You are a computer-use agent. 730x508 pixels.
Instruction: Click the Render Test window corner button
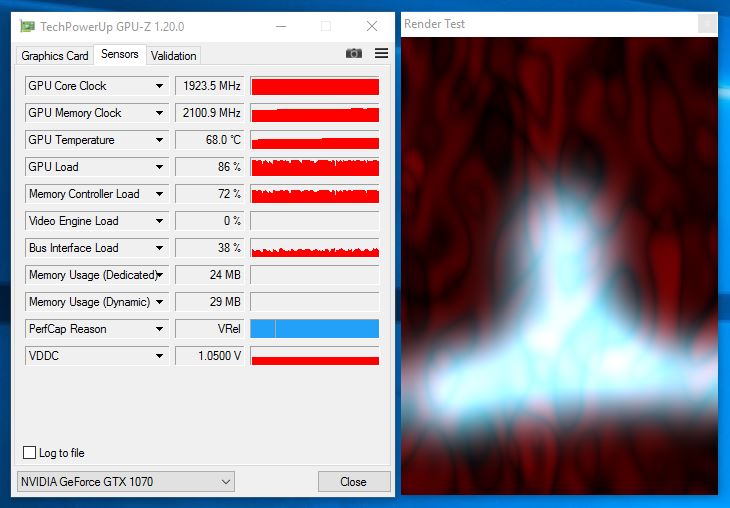(x=707, y=23)
